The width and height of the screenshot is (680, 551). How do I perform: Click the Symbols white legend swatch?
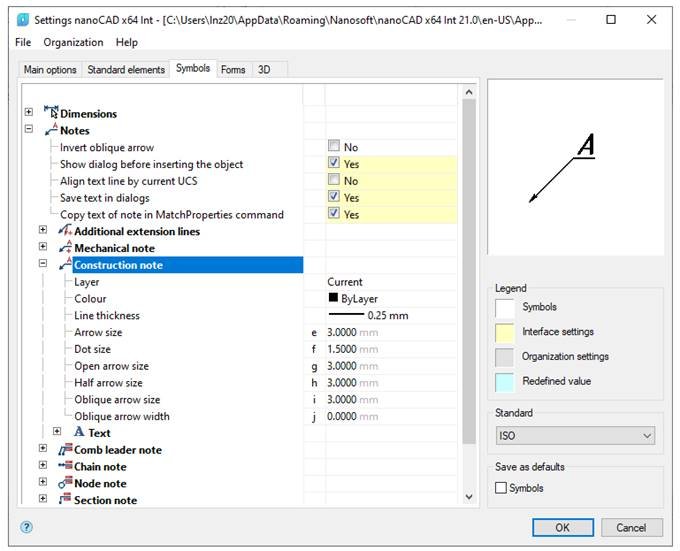[x=504, y=307]
